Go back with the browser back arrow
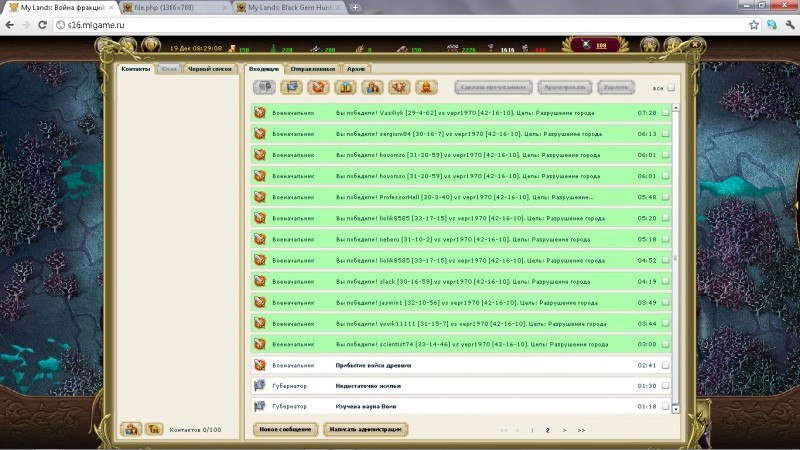The height and width of the screenshot is (450, 800). (x=10, y=24)
